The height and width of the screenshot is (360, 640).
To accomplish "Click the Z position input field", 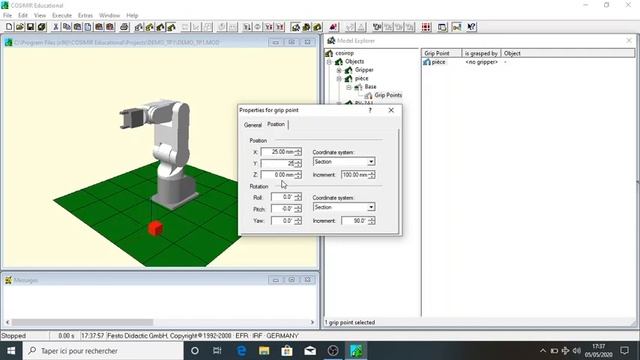I will [278, 175].
